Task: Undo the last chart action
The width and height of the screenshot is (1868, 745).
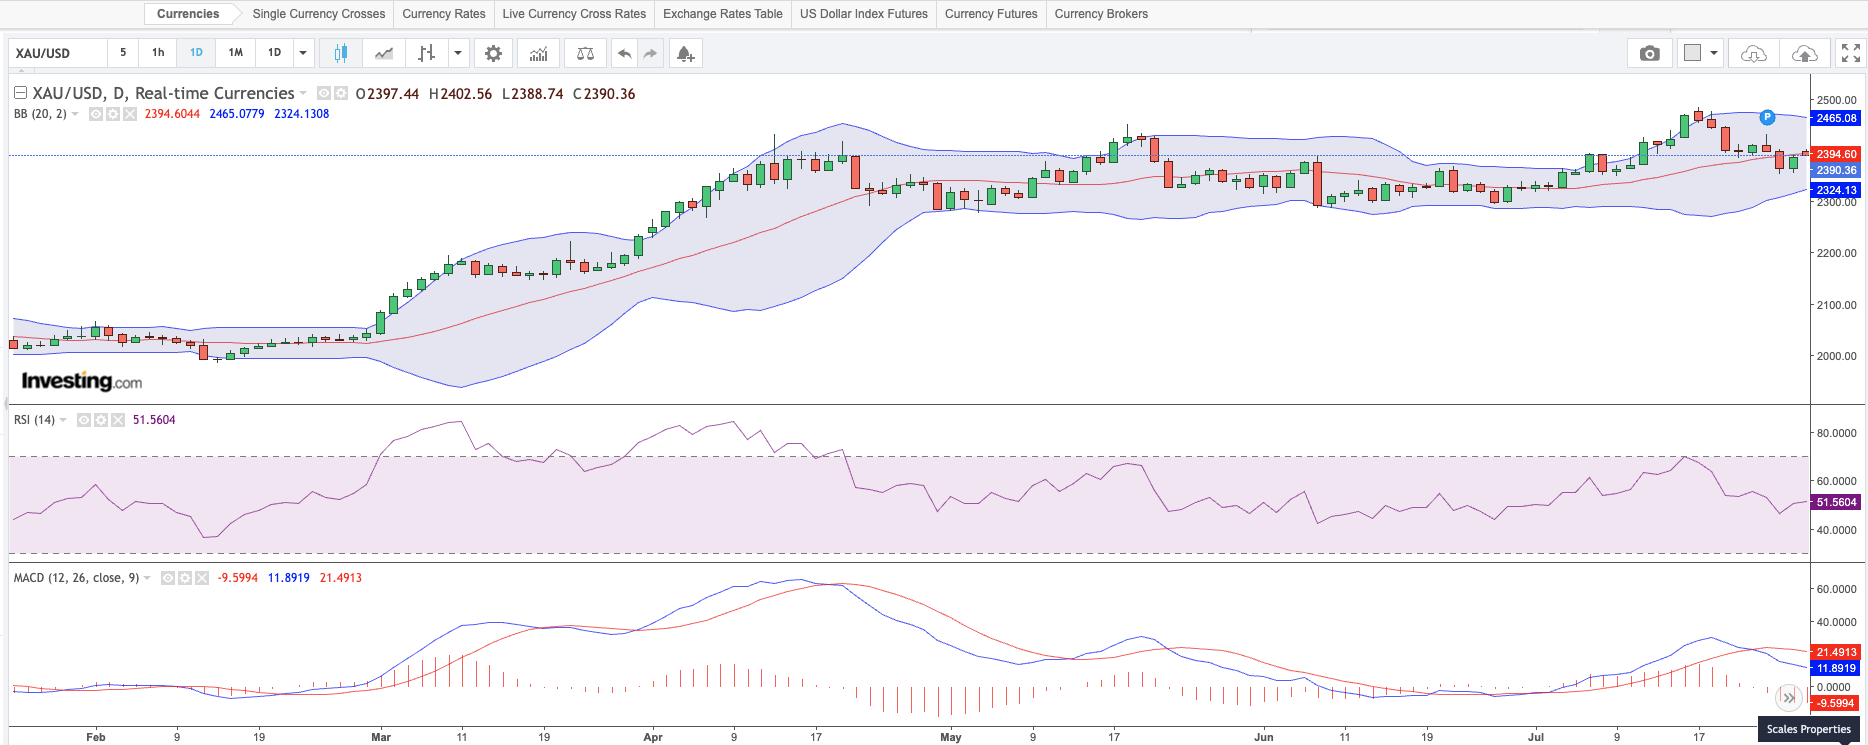Action: point(624,53)
